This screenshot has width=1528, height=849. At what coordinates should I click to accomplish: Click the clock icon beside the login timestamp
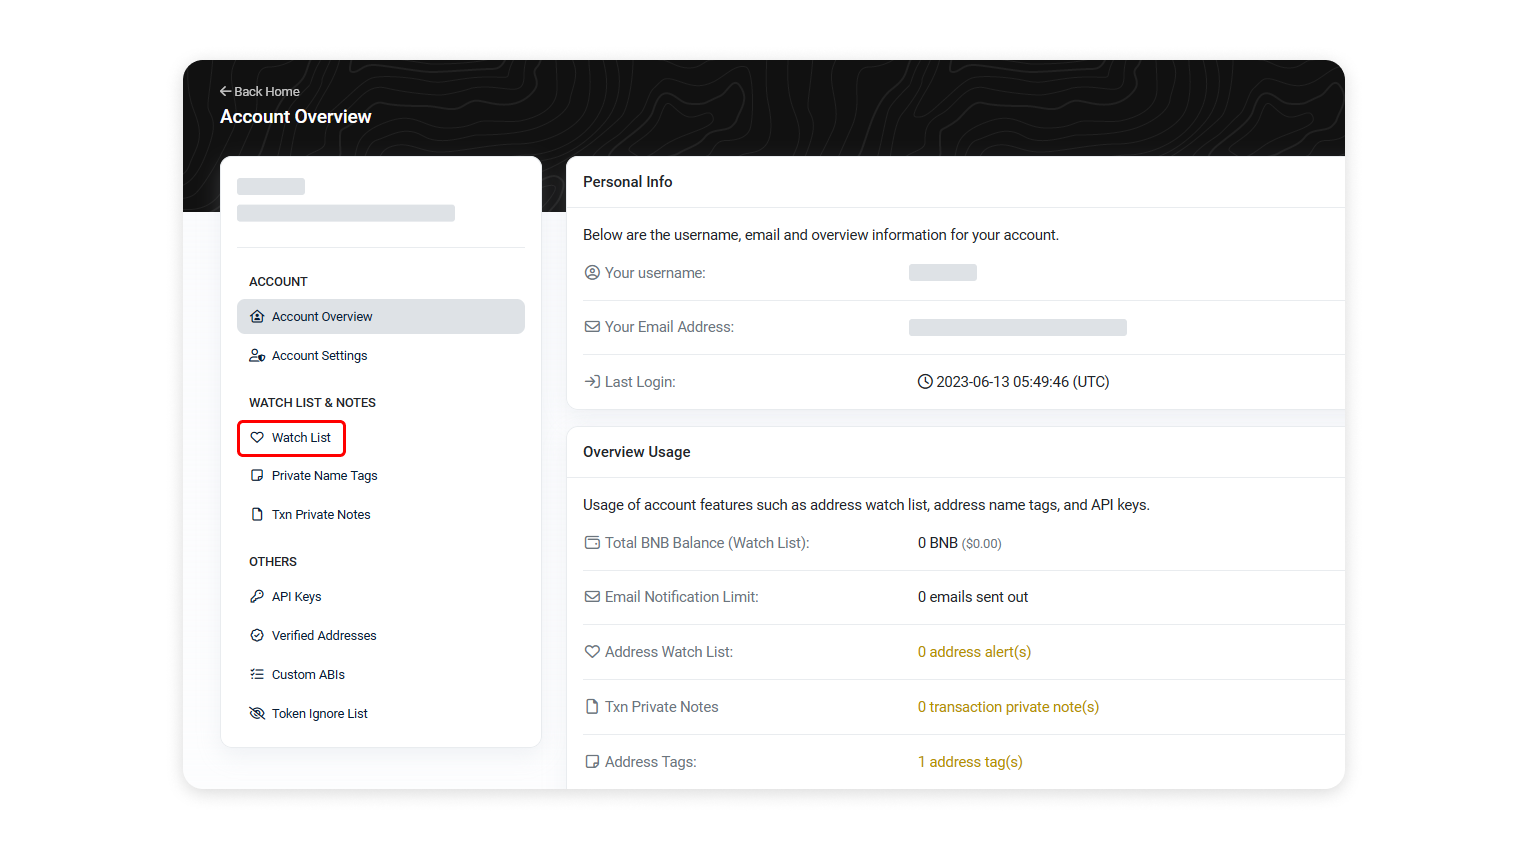pyautogui.click(x=925, y=381)
